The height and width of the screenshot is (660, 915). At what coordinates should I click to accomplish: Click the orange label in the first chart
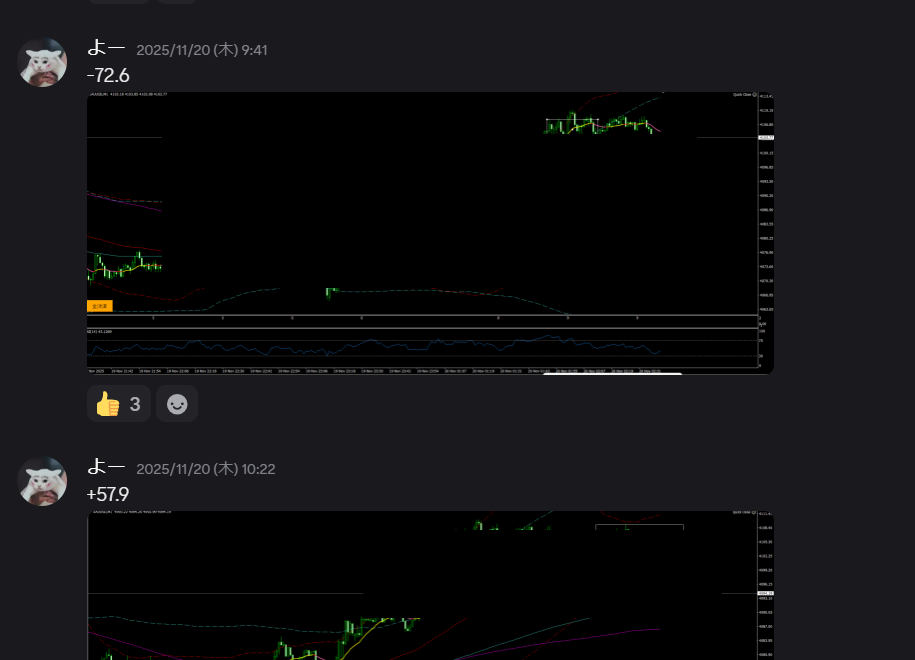pos(100,306)
